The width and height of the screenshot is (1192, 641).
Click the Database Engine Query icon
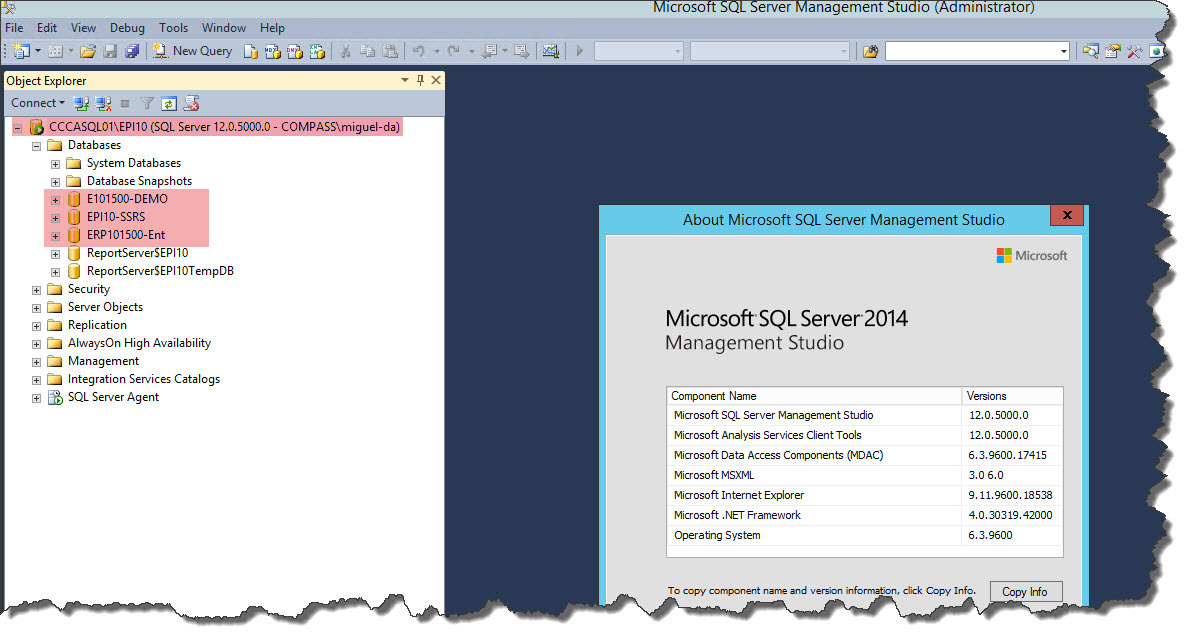pyautogui.click(x=250, y=51)
